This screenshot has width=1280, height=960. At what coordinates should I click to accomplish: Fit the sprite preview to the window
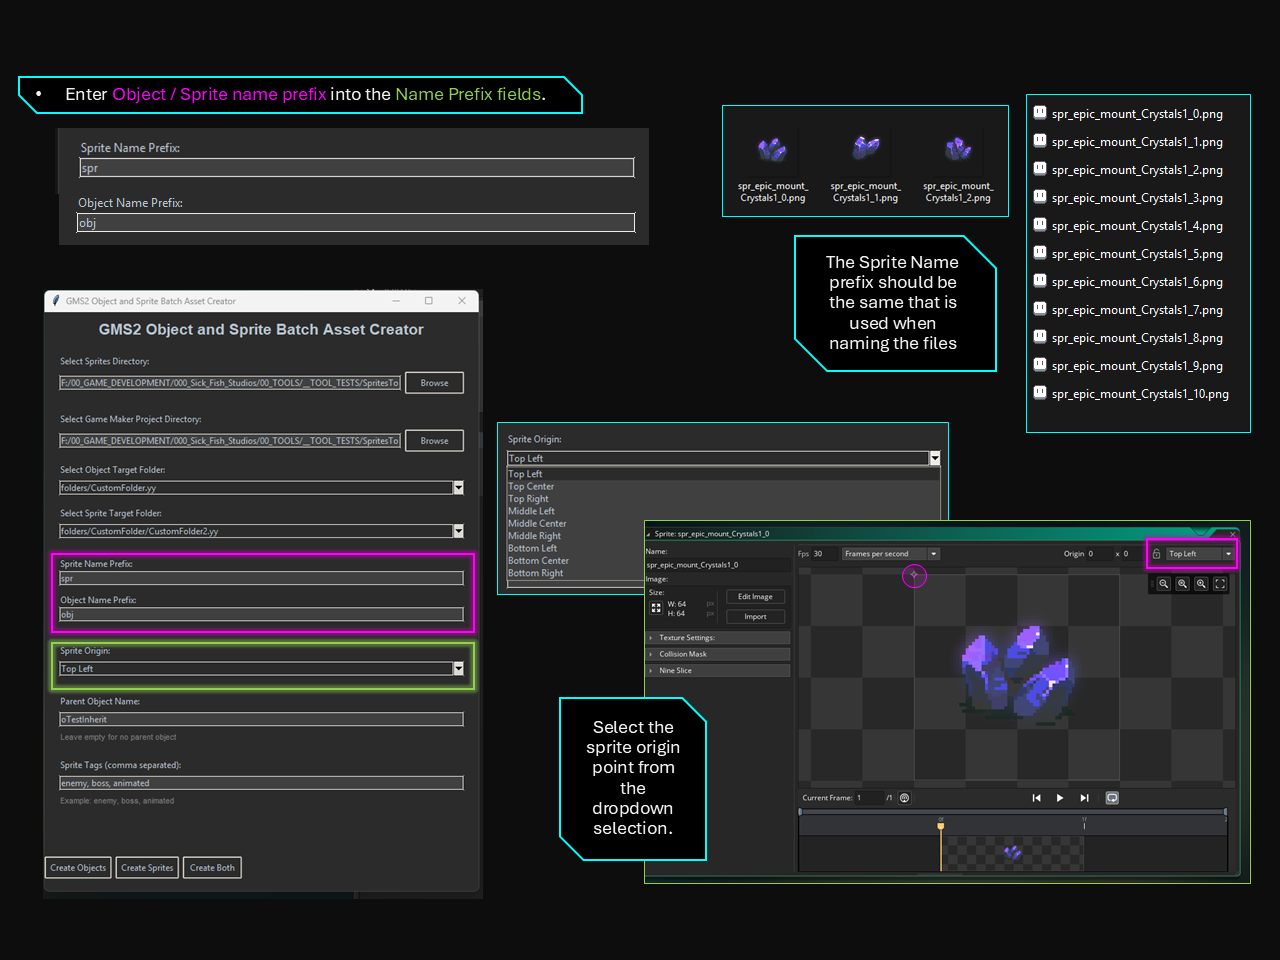pyautogui.click(x=1220, y=584)
